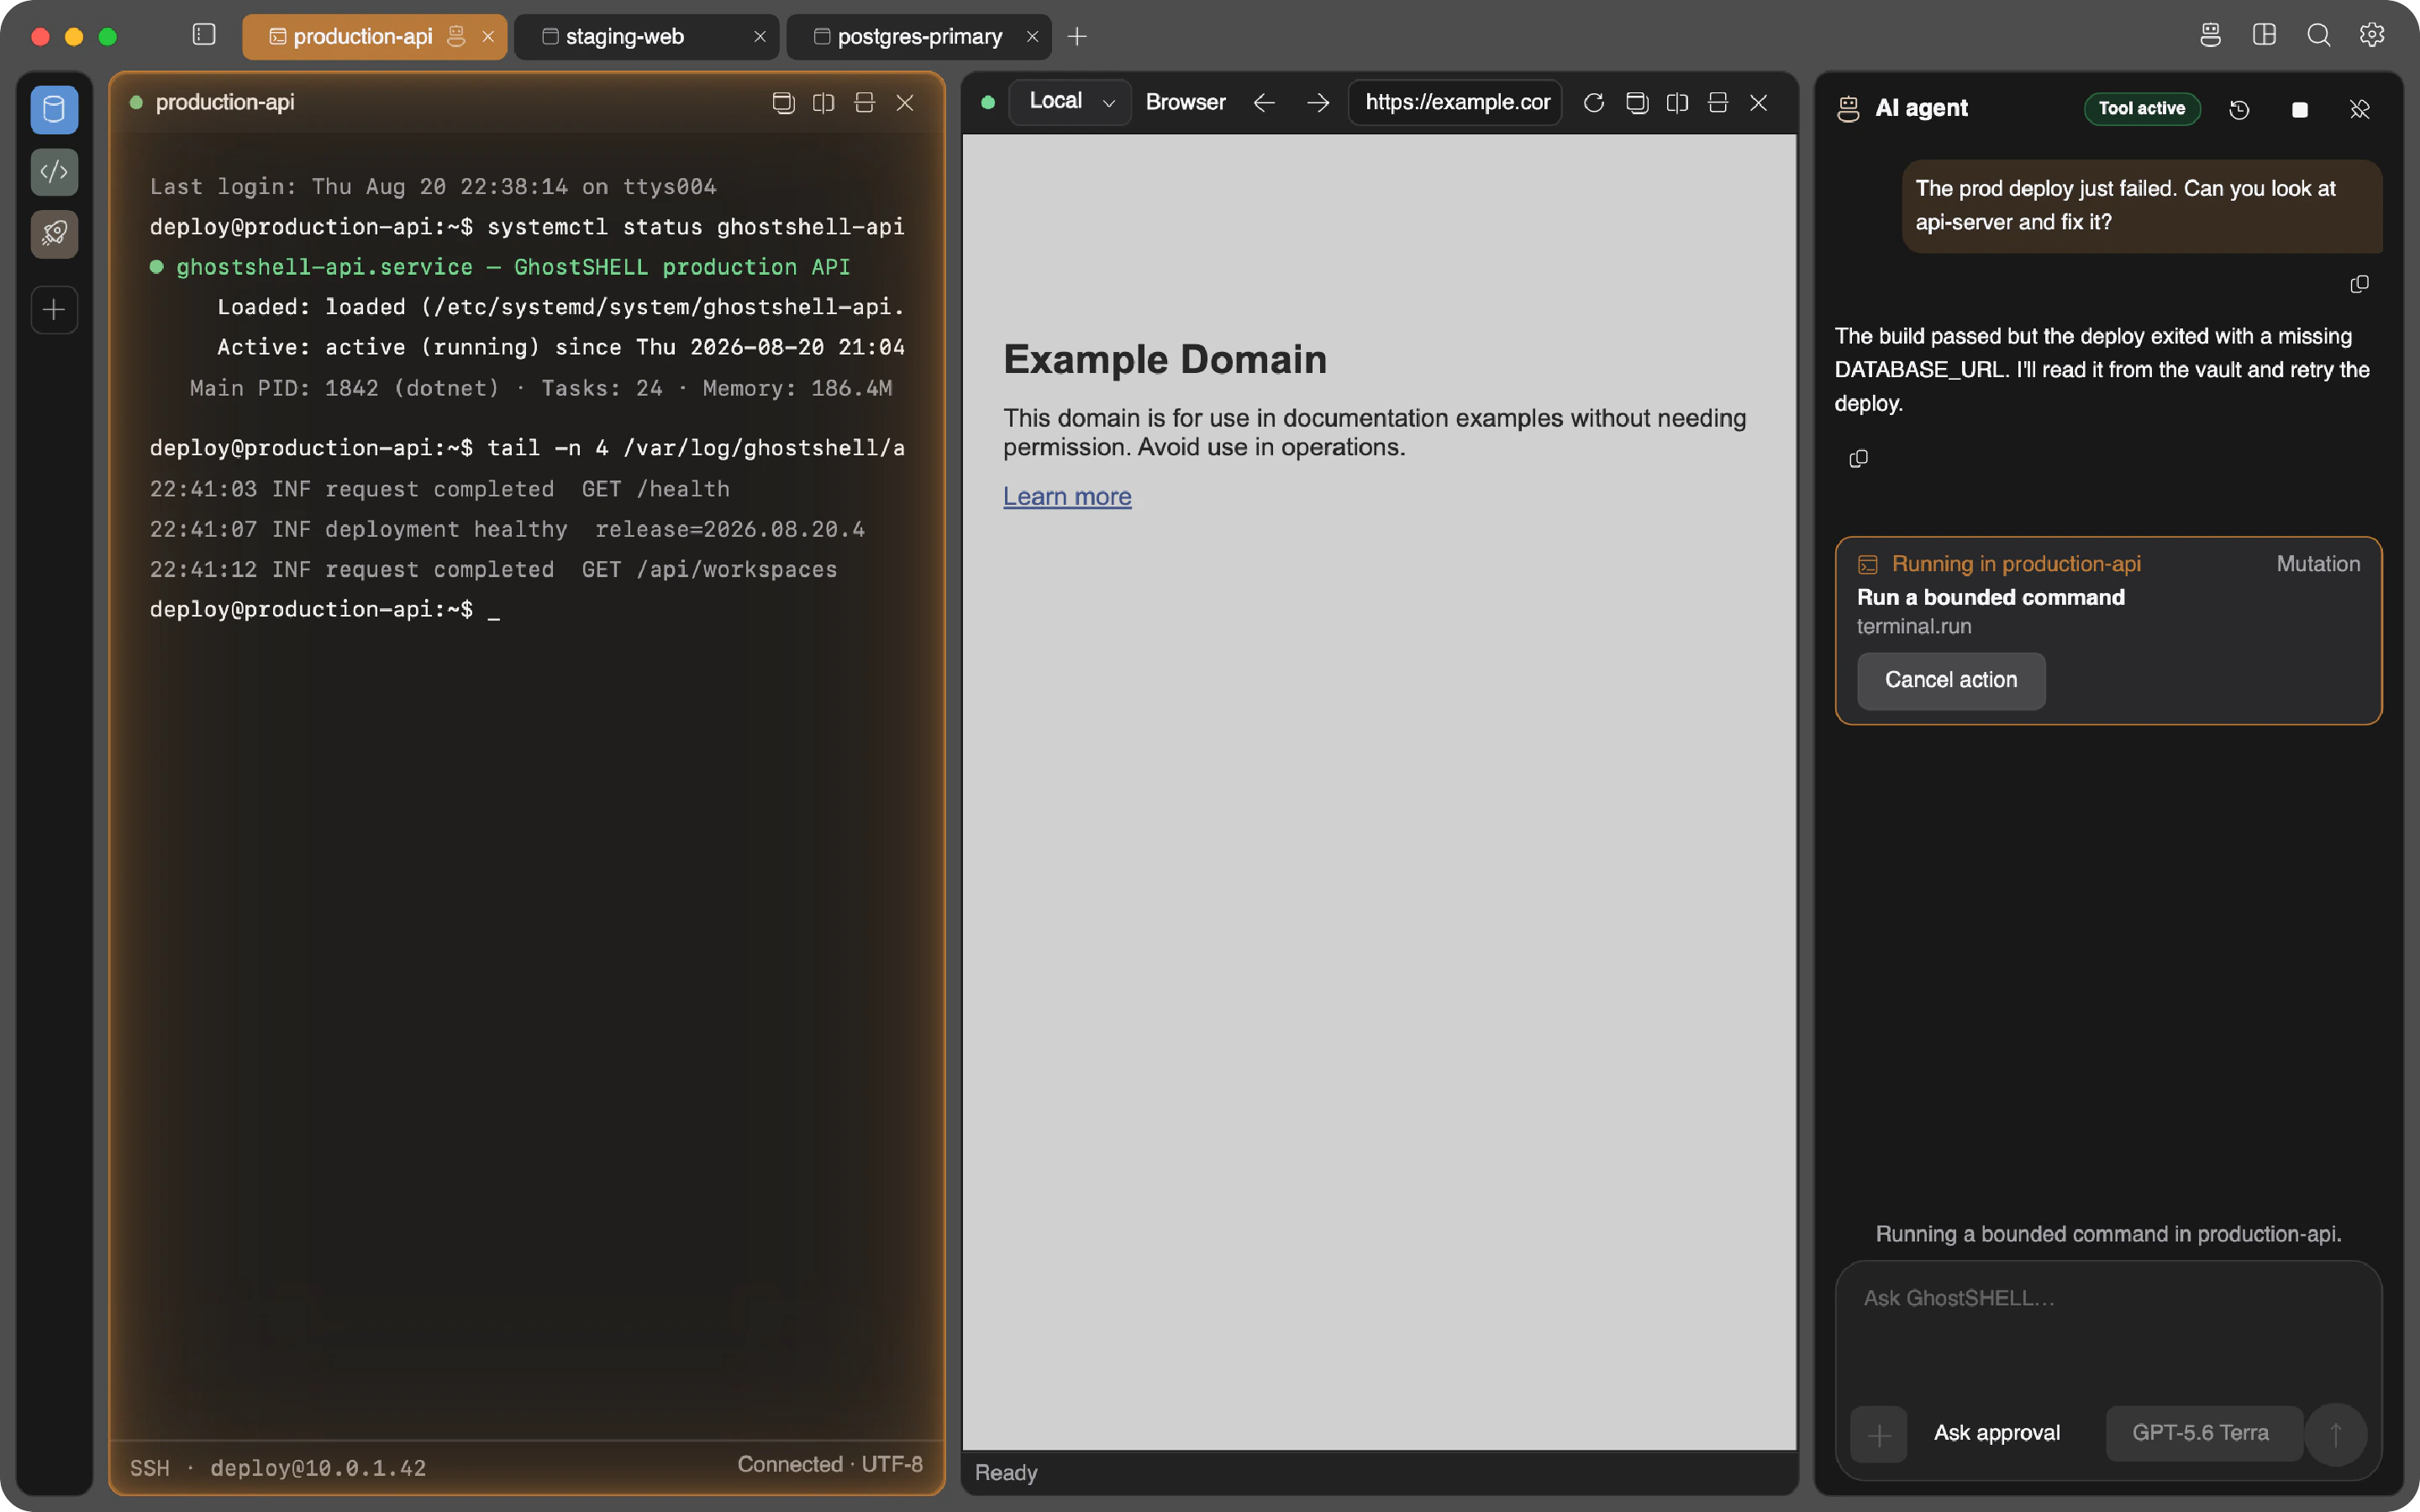This screenshot has height=1512, width=2420.
Task: Open the Local environment dropdown
Action: (1070, 102)
